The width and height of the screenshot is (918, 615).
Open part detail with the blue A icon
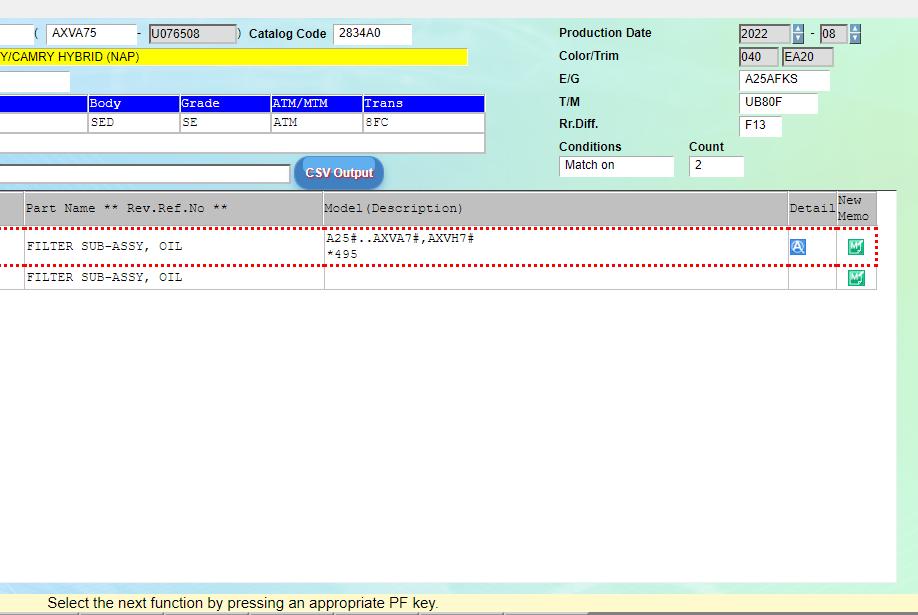797,245
